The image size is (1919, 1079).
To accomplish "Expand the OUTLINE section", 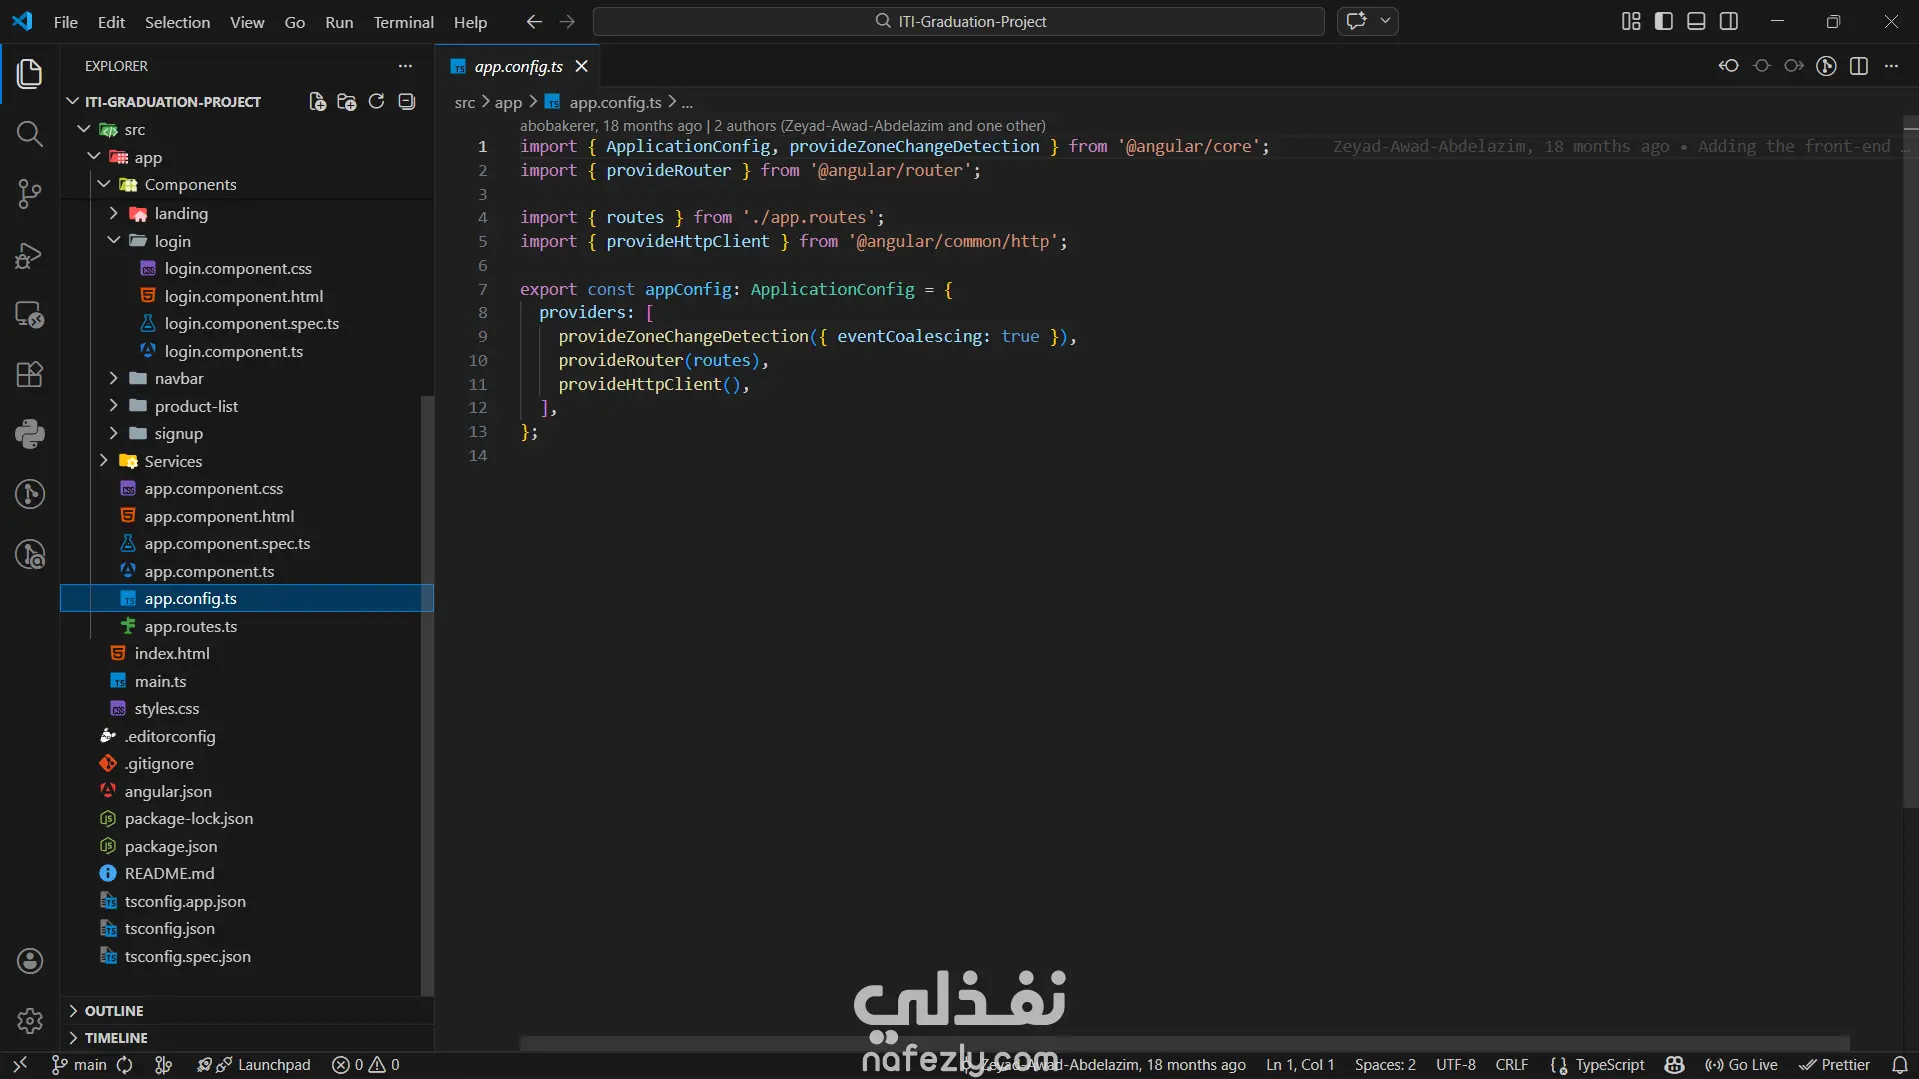I will [x=247, y=1011].
